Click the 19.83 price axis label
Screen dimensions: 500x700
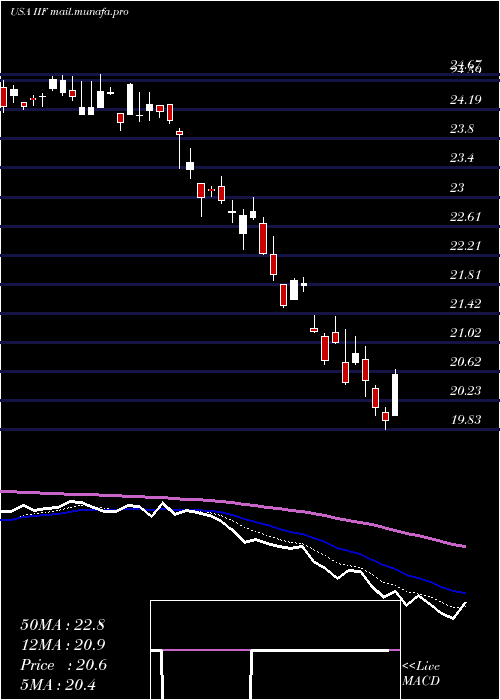pos(465,420)
